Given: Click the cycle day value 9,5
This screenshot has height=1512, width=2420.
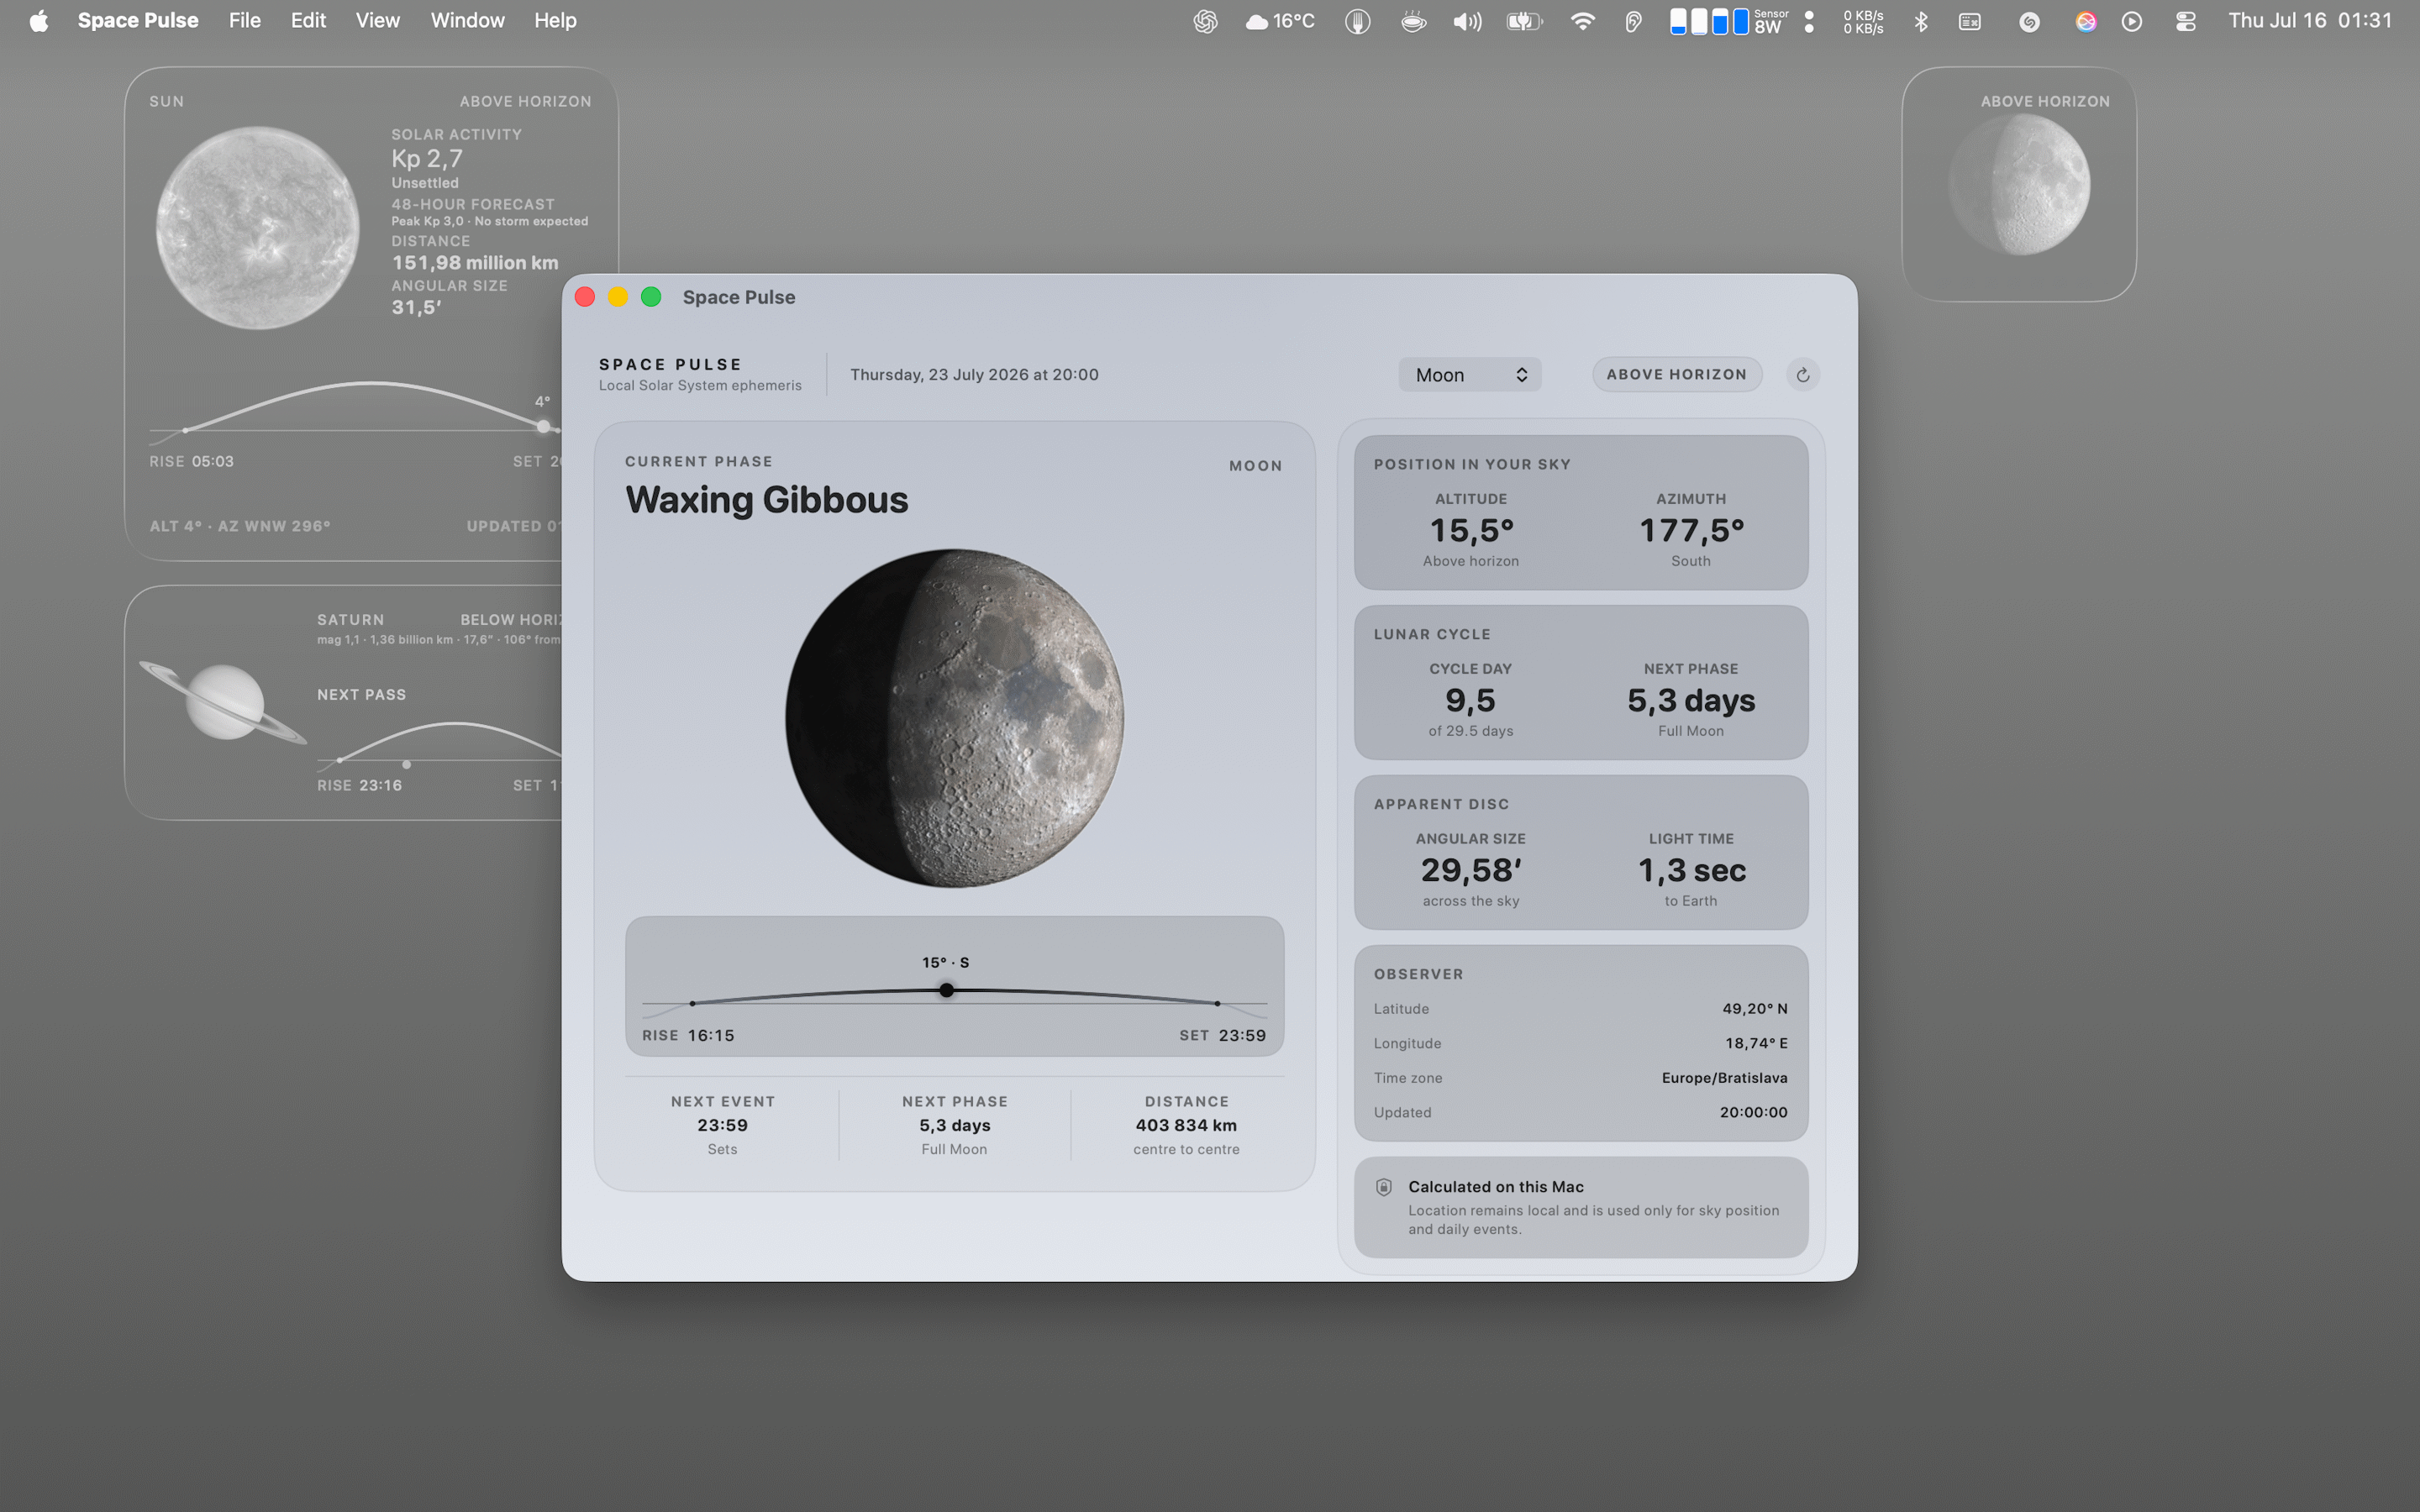Looking at the screenshot, I should (1470, 700).
